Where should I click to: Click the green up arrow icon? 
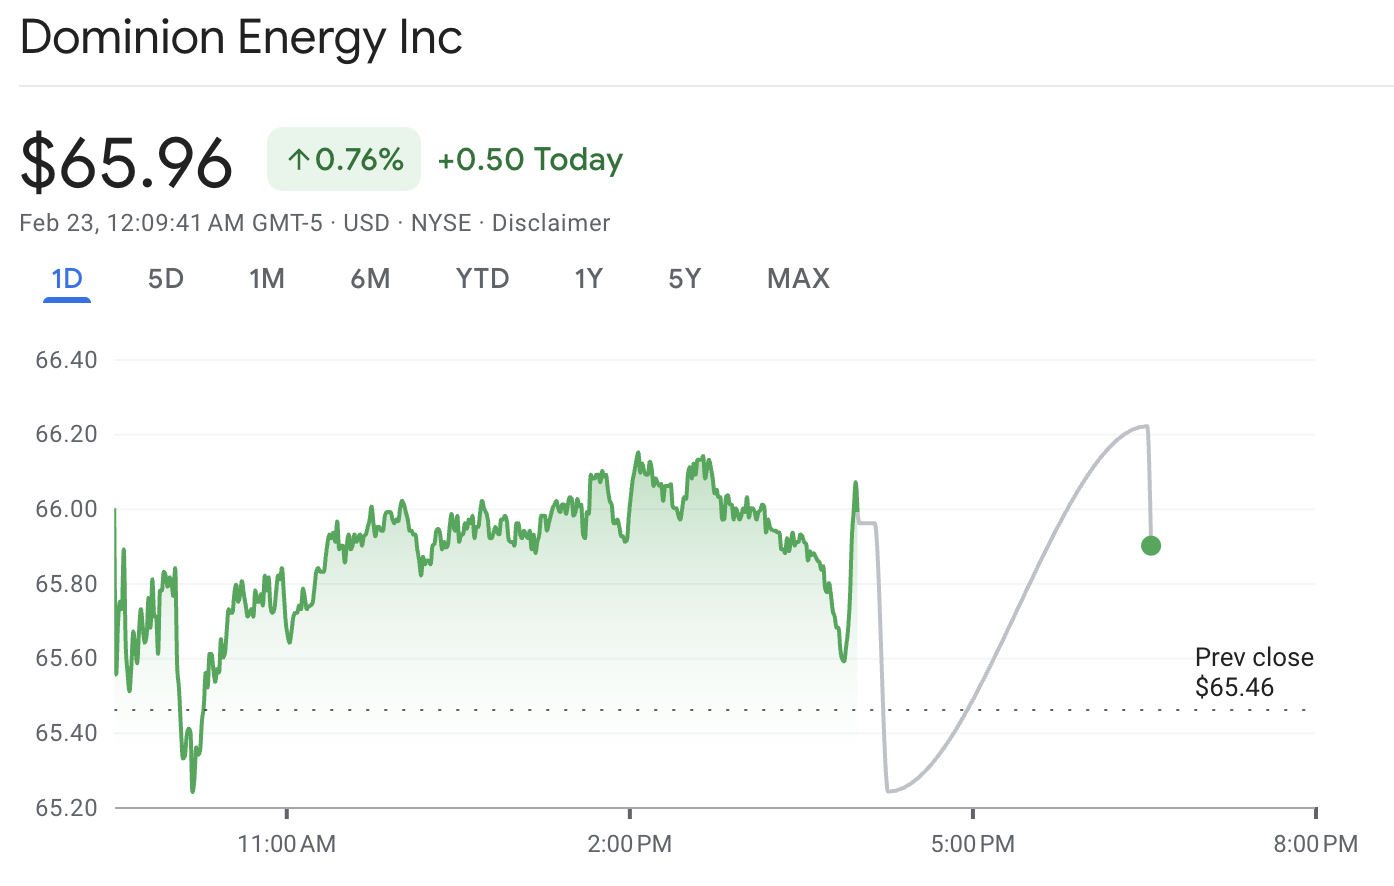pyautogui.click(x=297, y=159)
